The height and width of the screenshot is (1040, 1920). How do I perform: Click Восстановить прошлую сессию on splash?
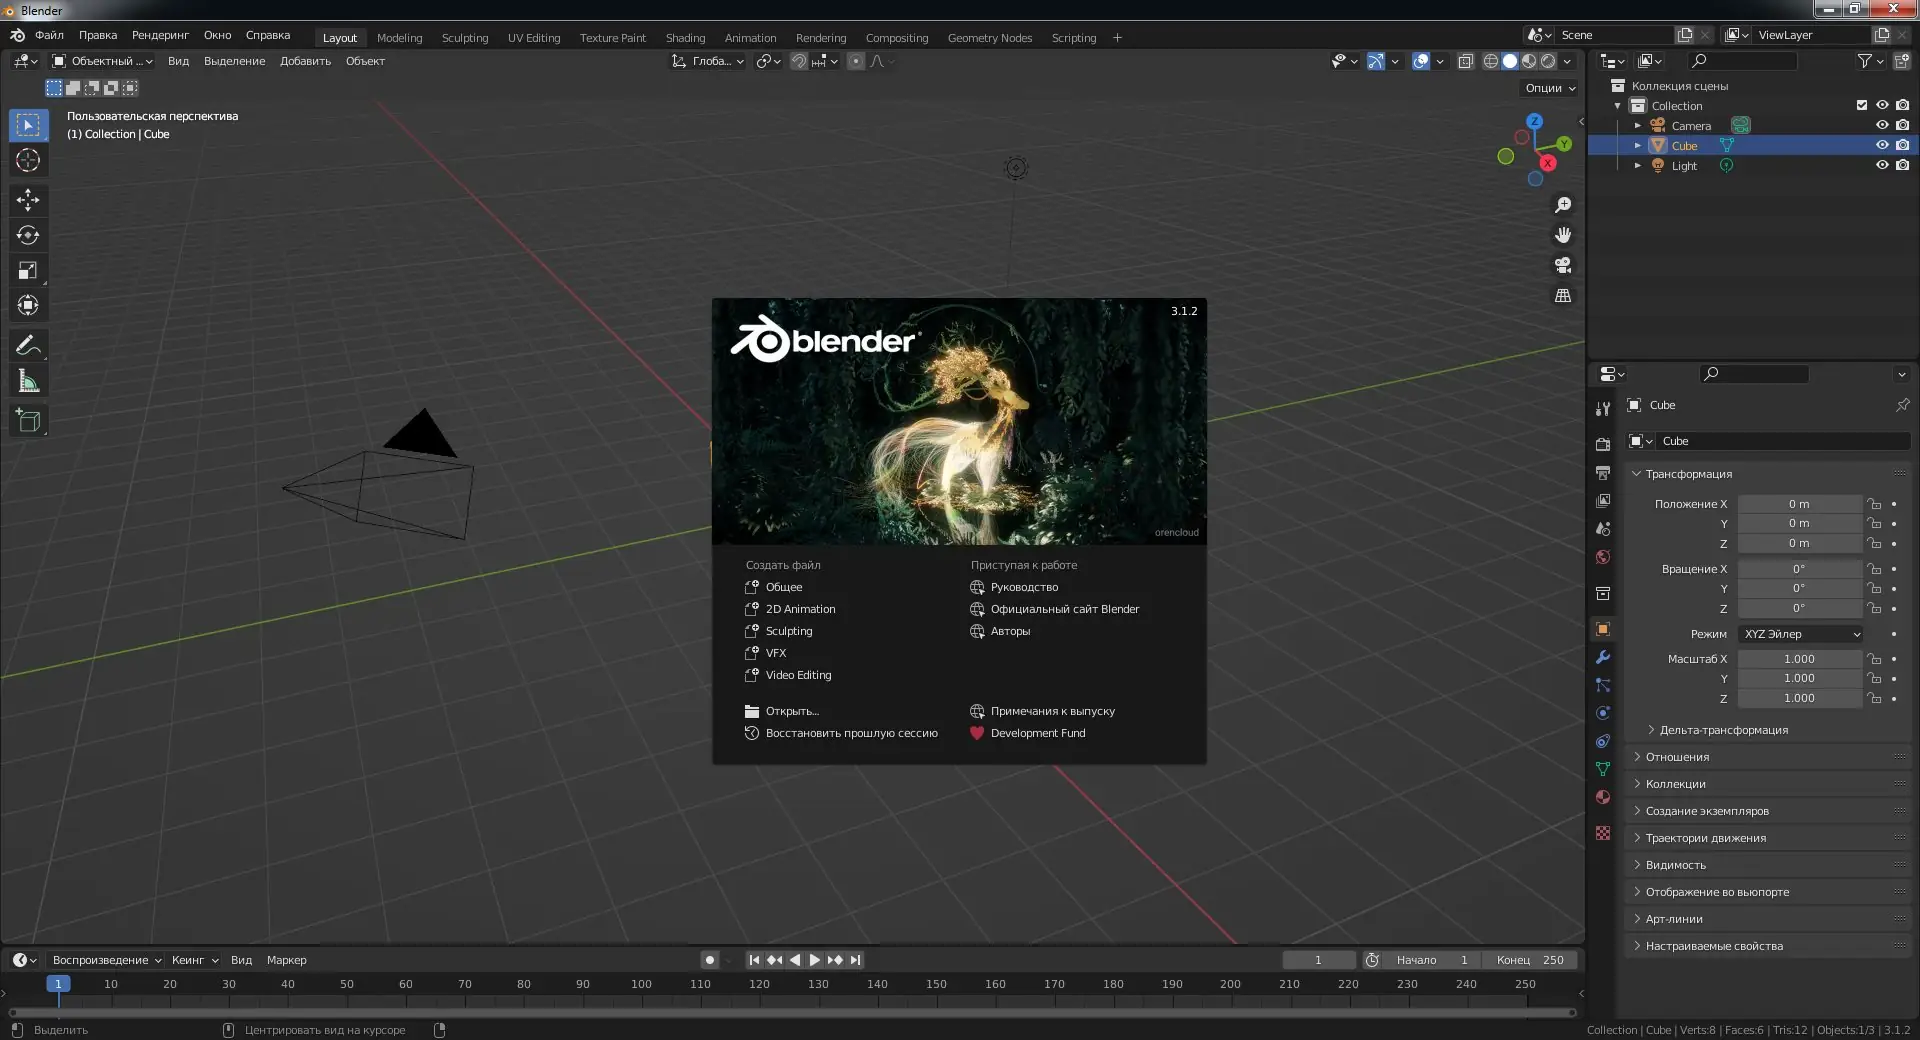pos(851,733)
